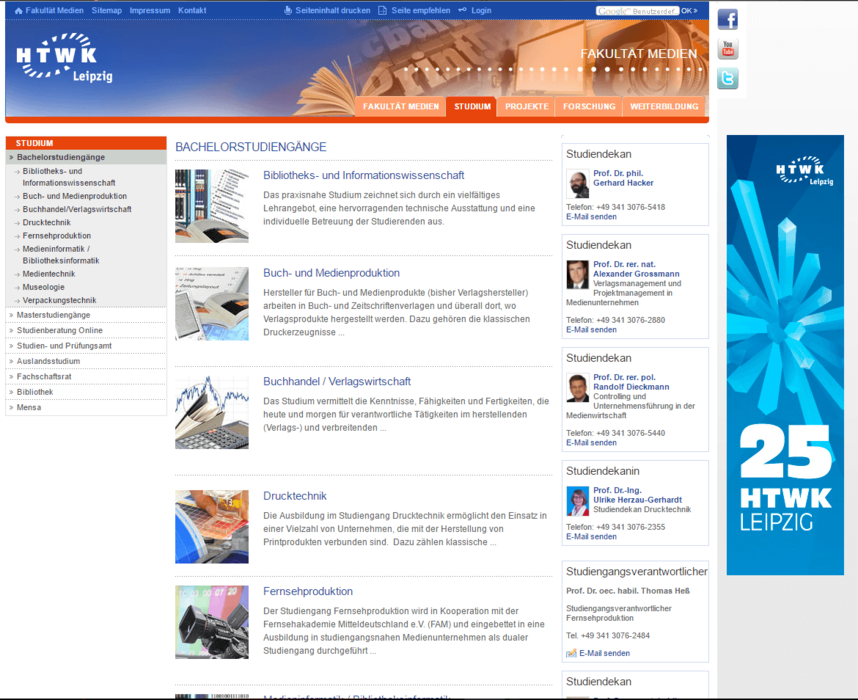Click the home icon beside Fakultät Medien

pos(17,10)
